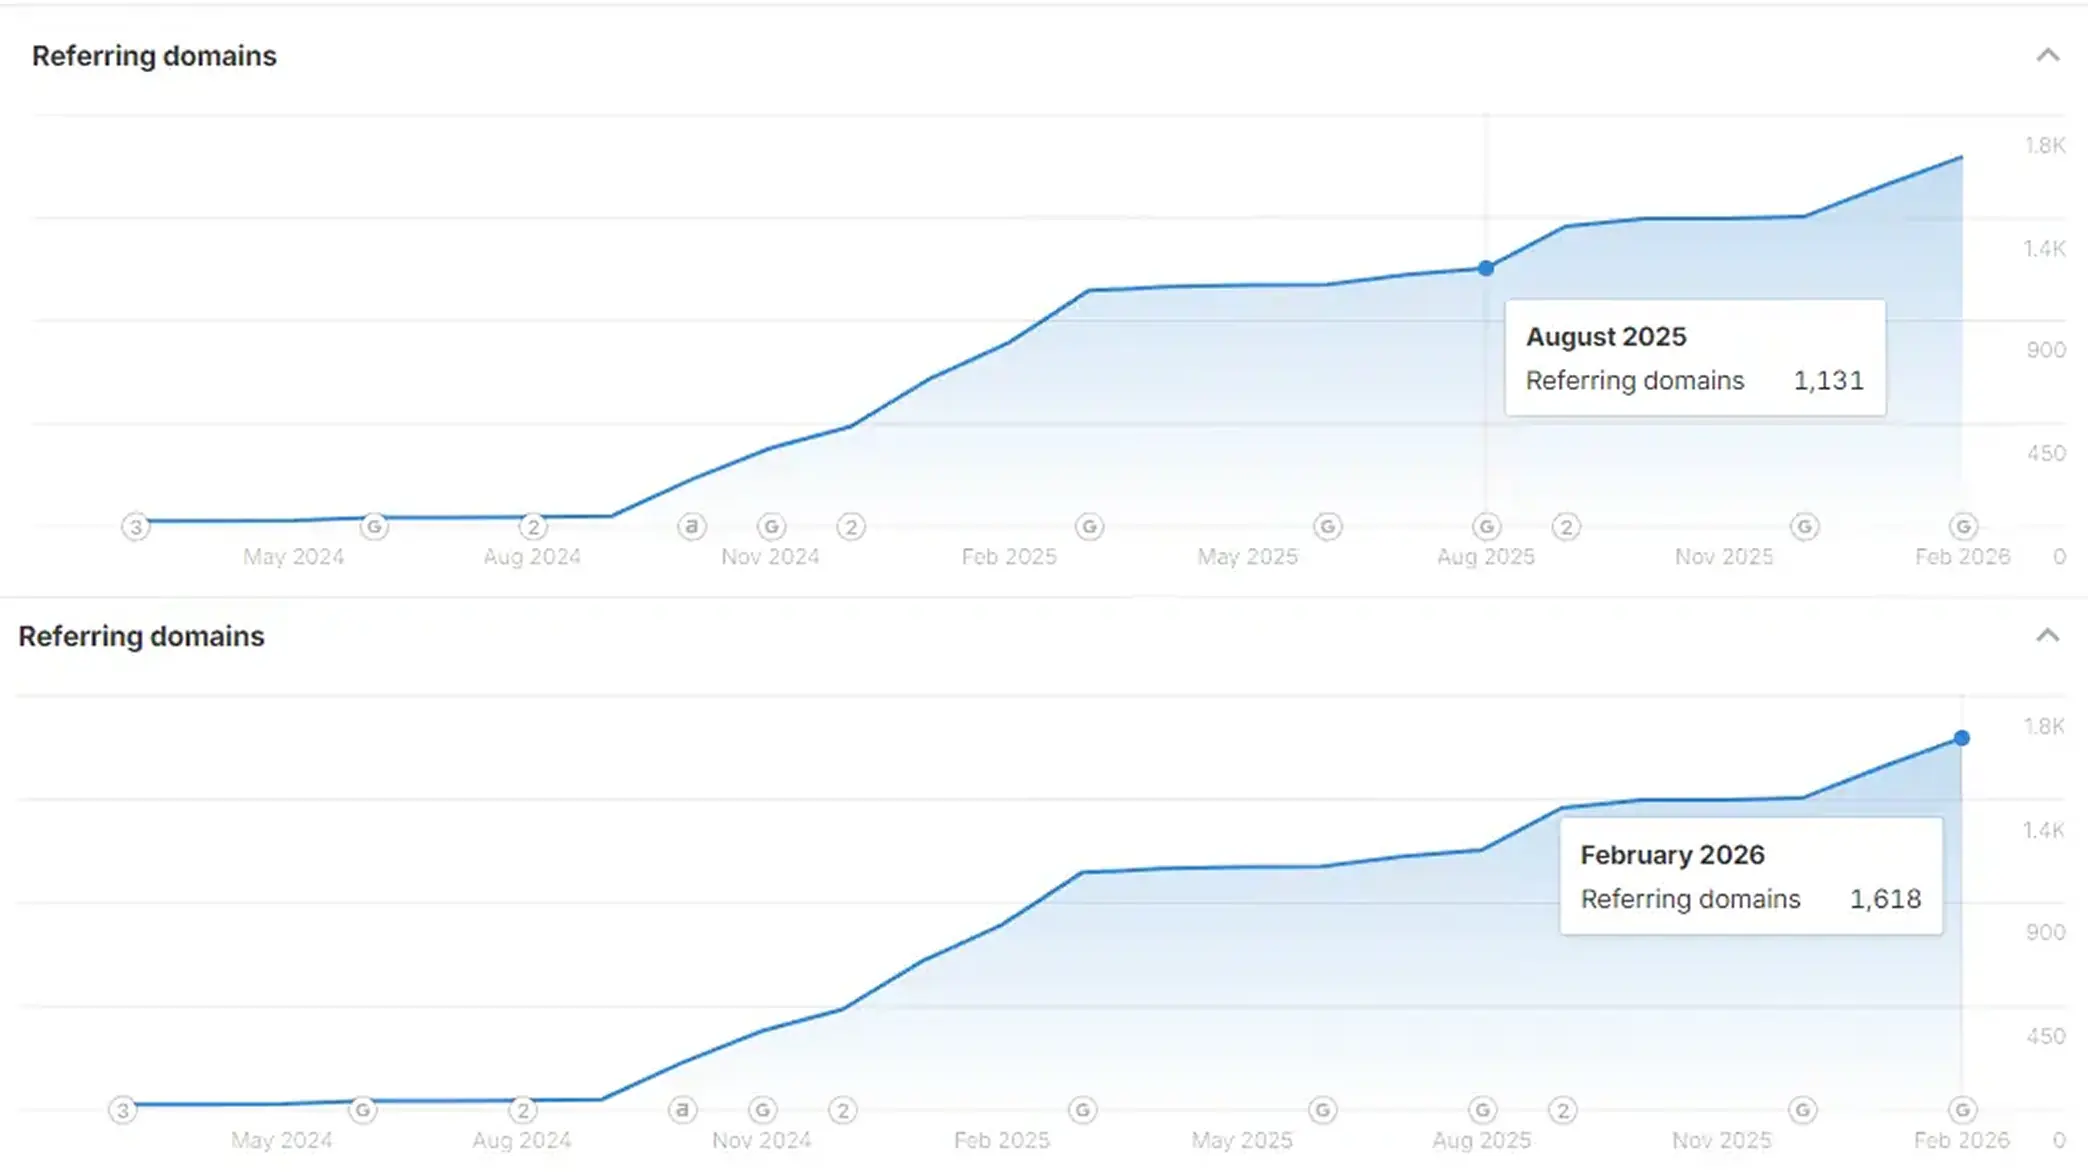Collapse the lower Referring domains chart section

tap(2047, 636)
